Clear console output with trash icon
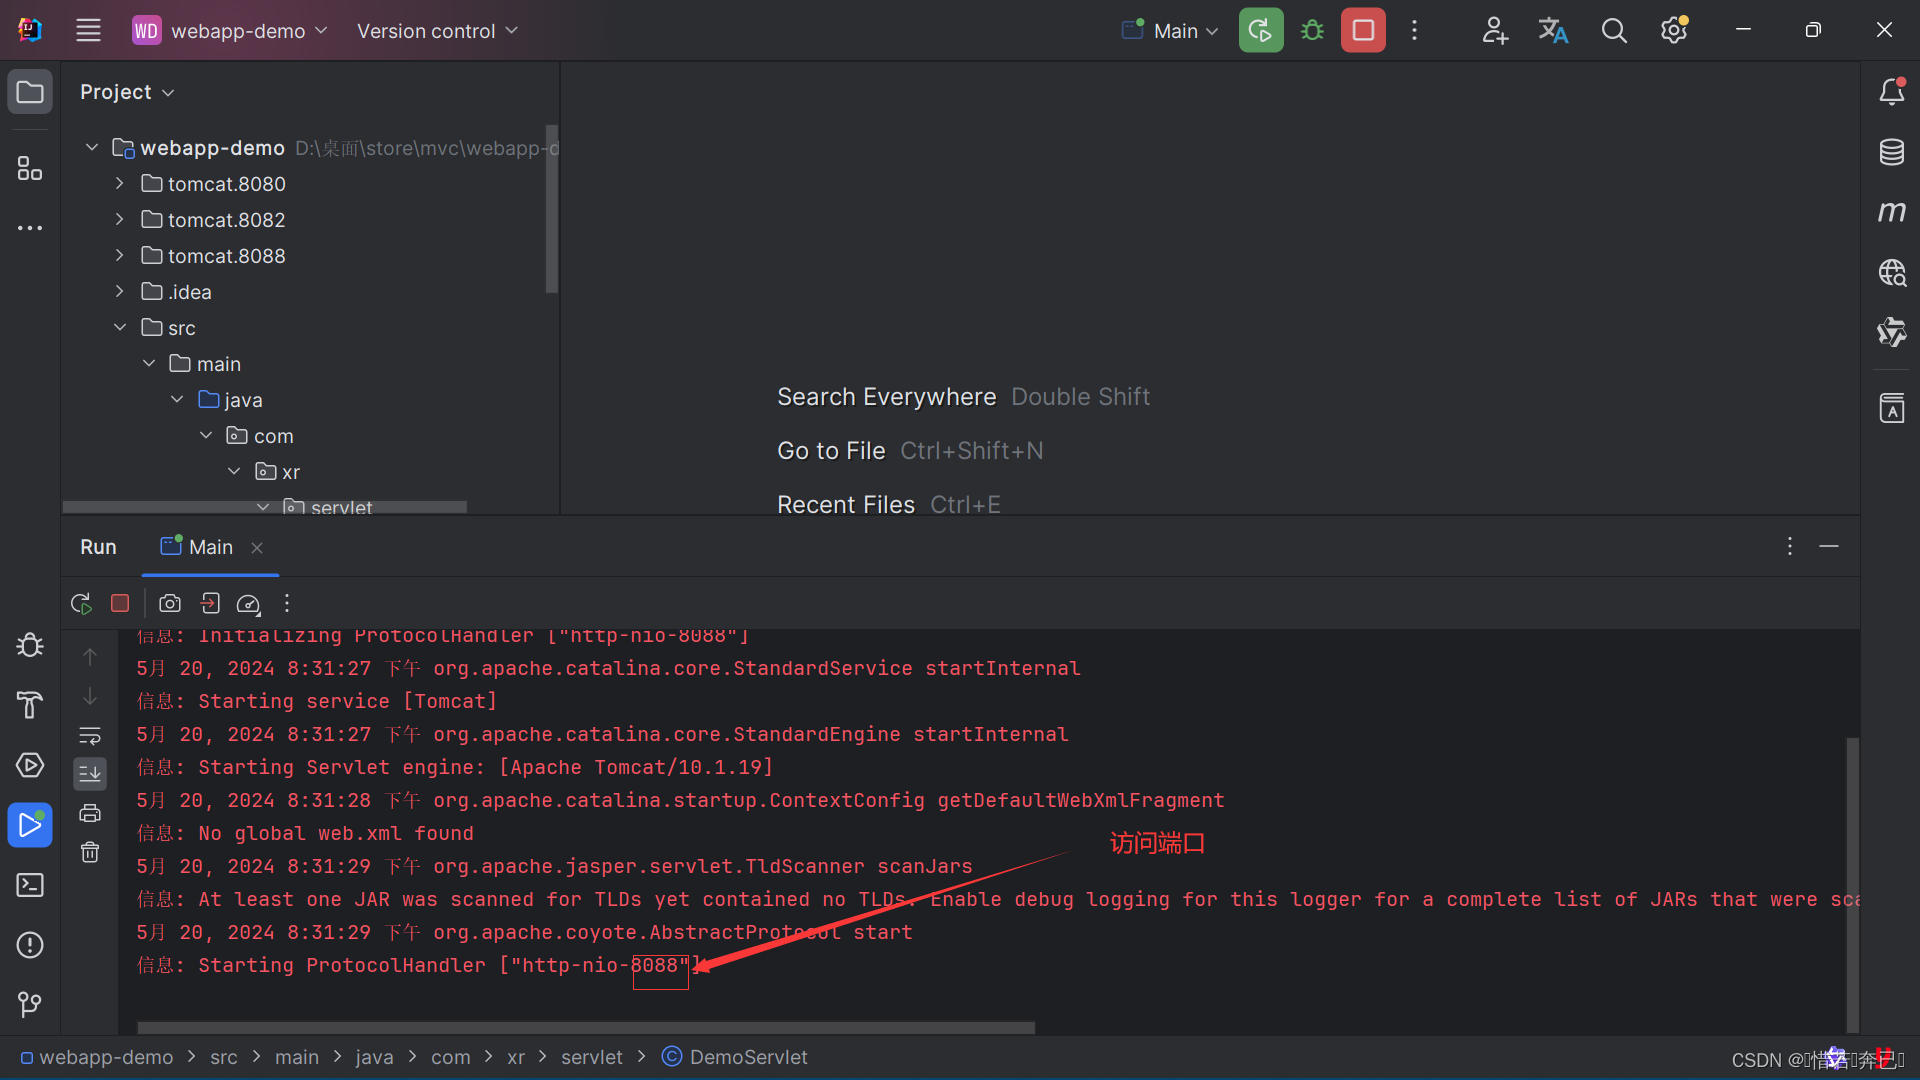 click(90, 852)
